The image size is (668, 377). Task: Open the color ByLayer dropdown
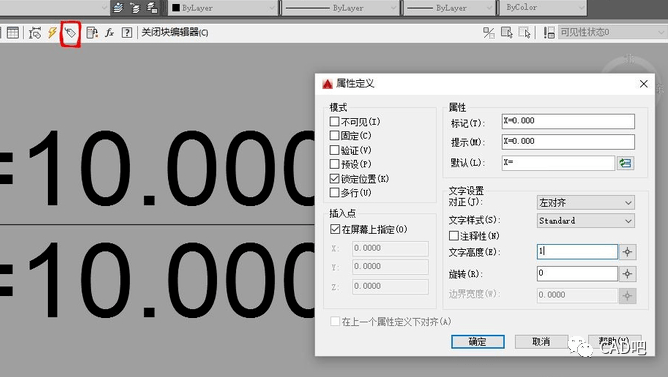[223, 8]
